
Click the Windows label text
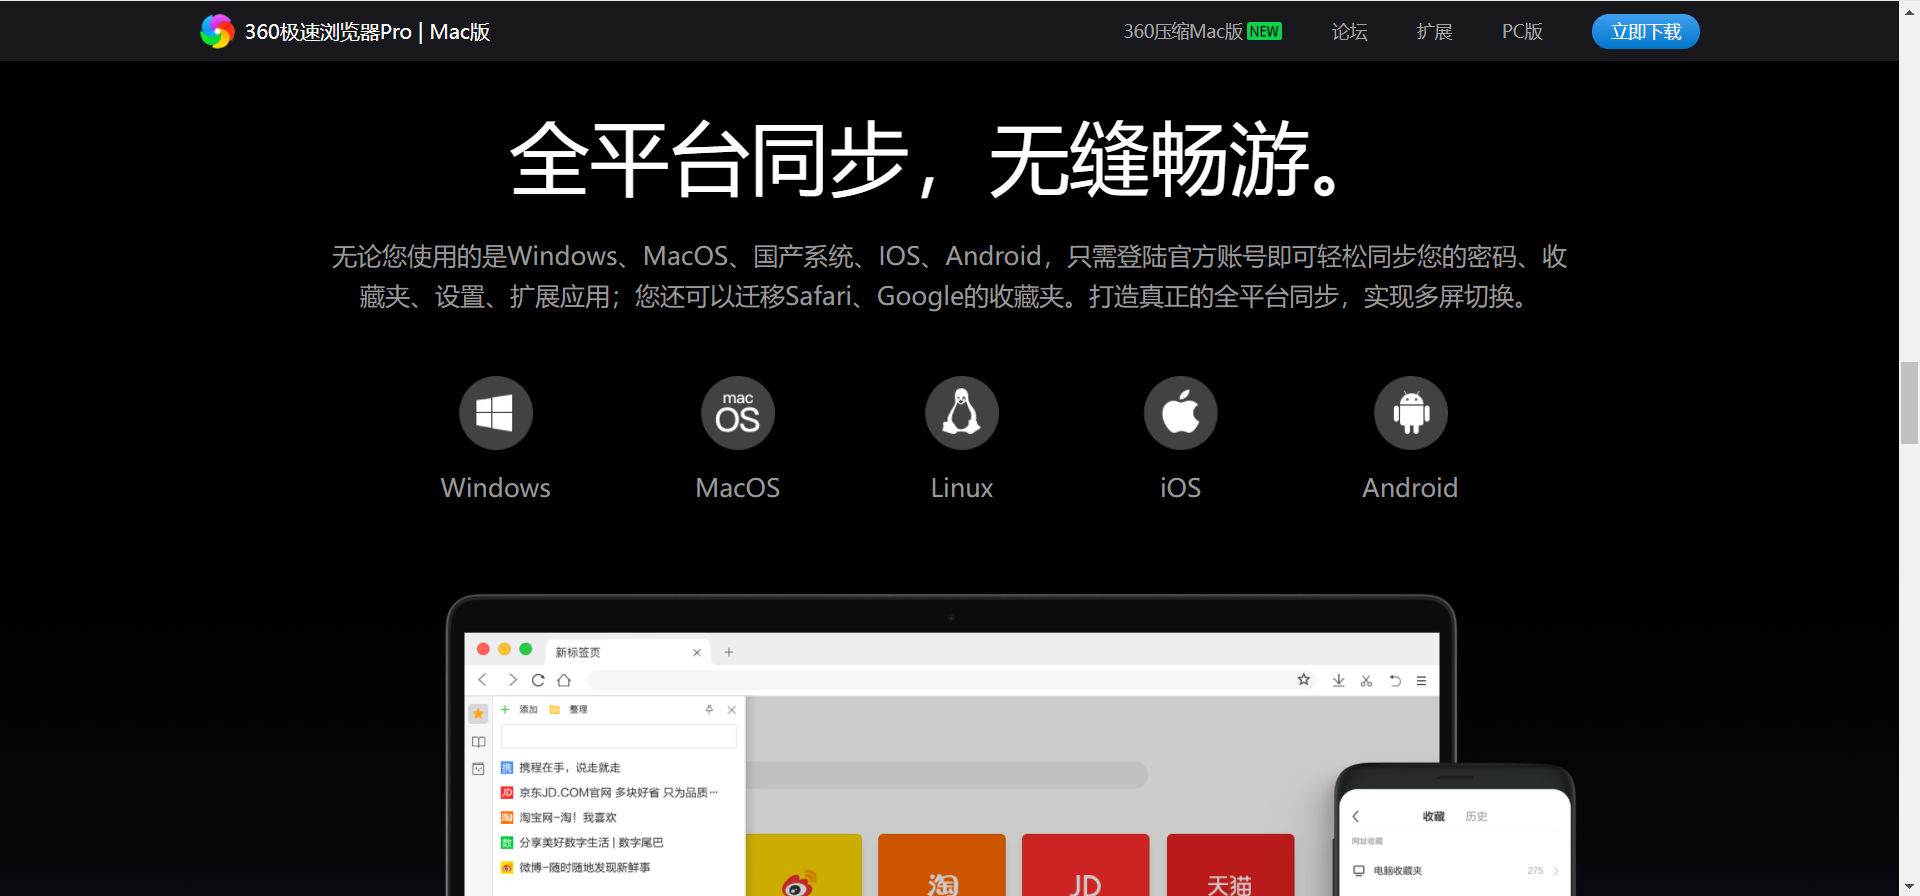click(x=496, y=488)
